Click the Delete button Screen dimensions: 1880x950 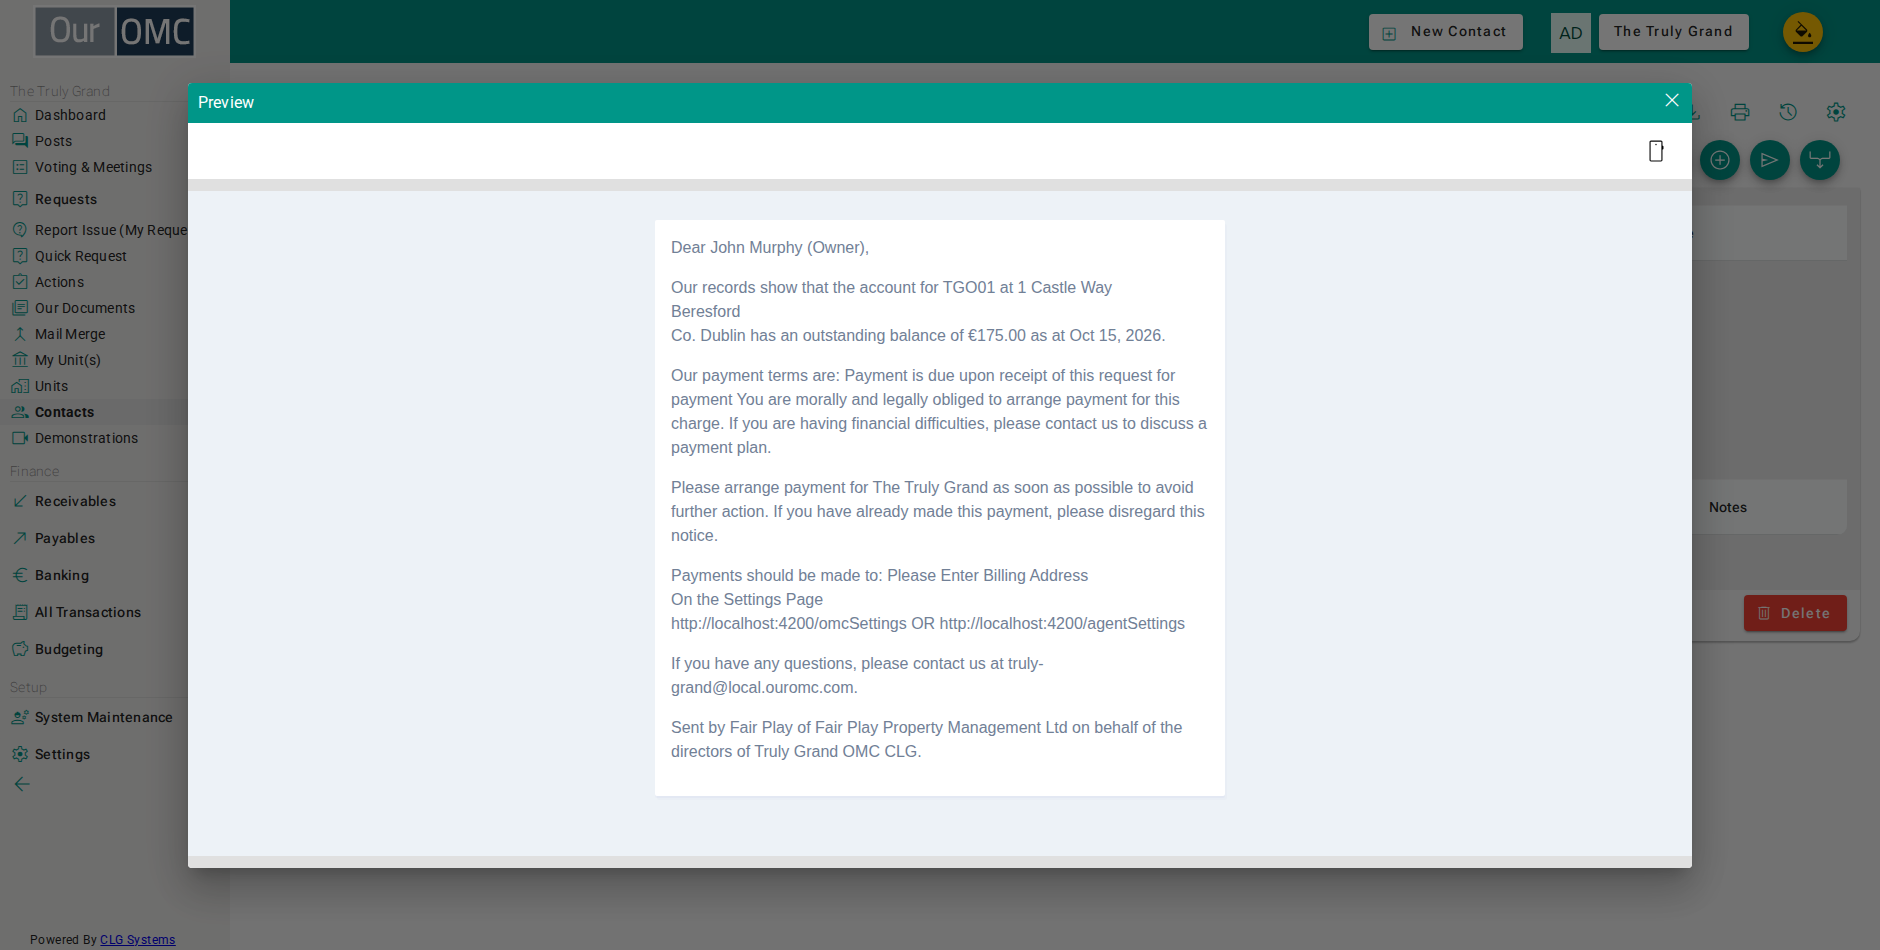(x=1795, y=613)
